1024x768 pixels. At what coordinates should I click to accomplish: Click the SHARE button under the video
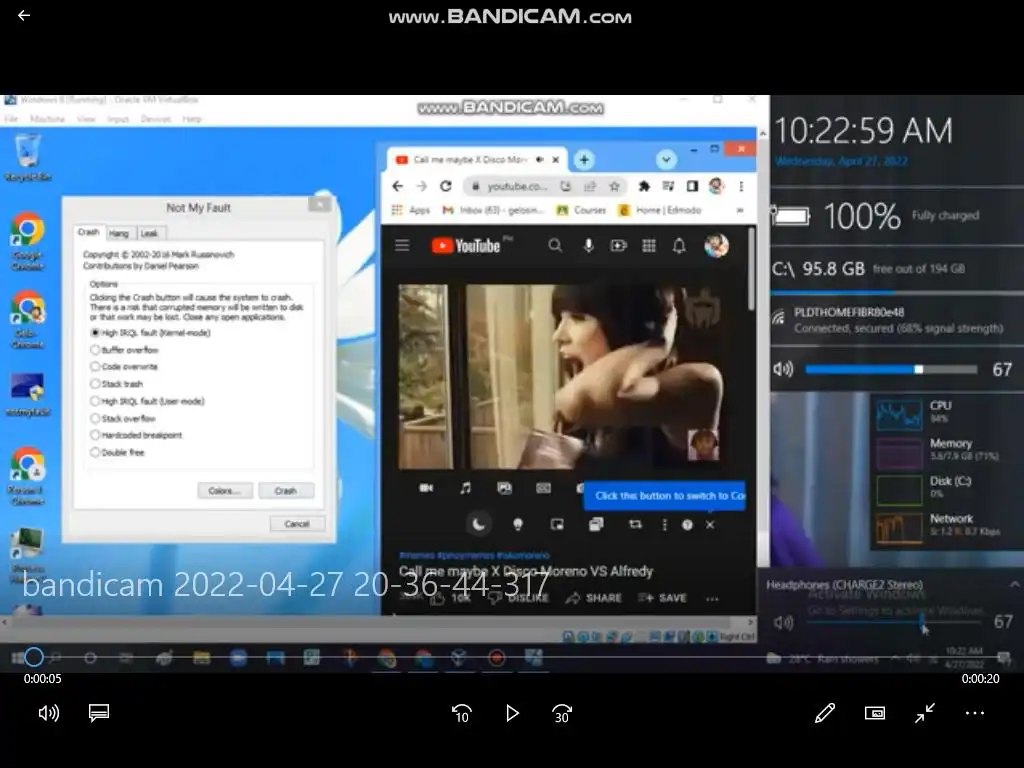pyautogui.click(x=594, y=598)
